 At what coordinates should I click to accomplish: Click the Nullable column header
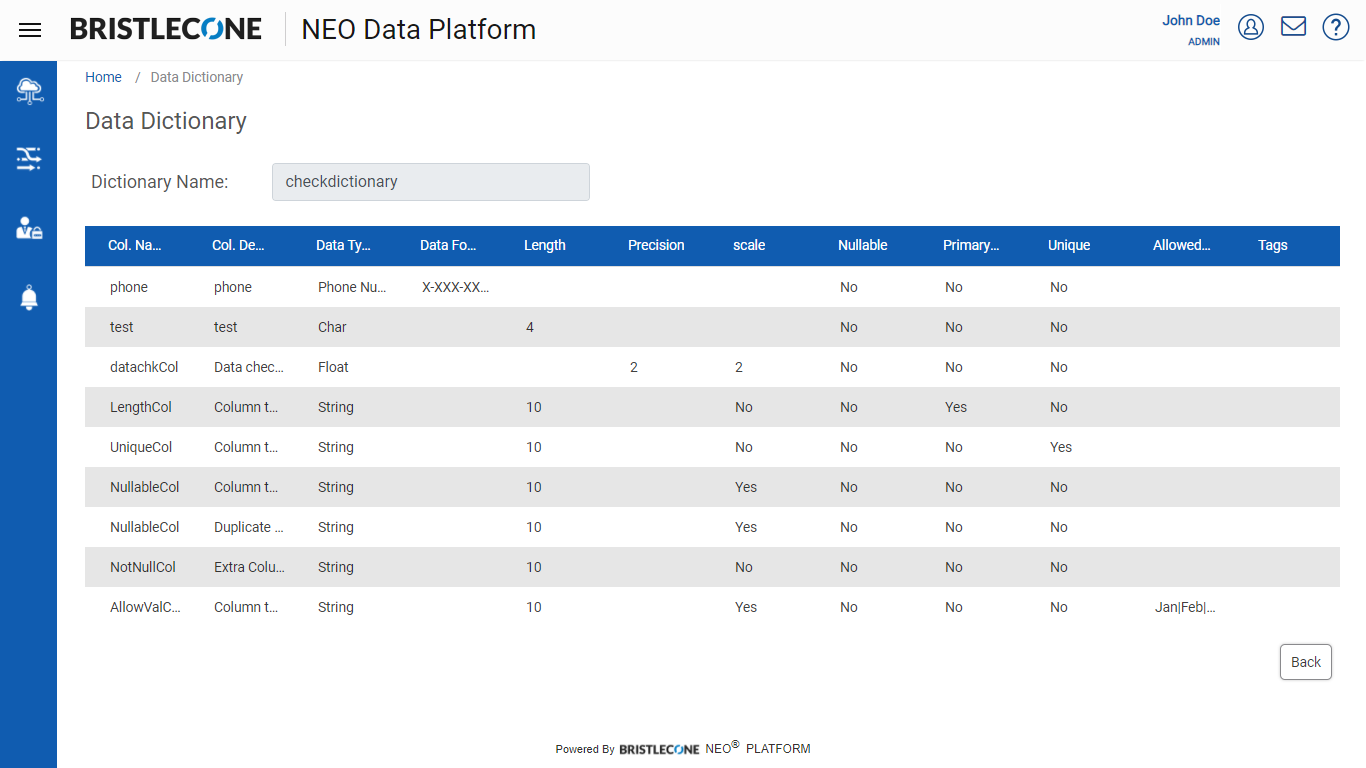pos(863,245)
